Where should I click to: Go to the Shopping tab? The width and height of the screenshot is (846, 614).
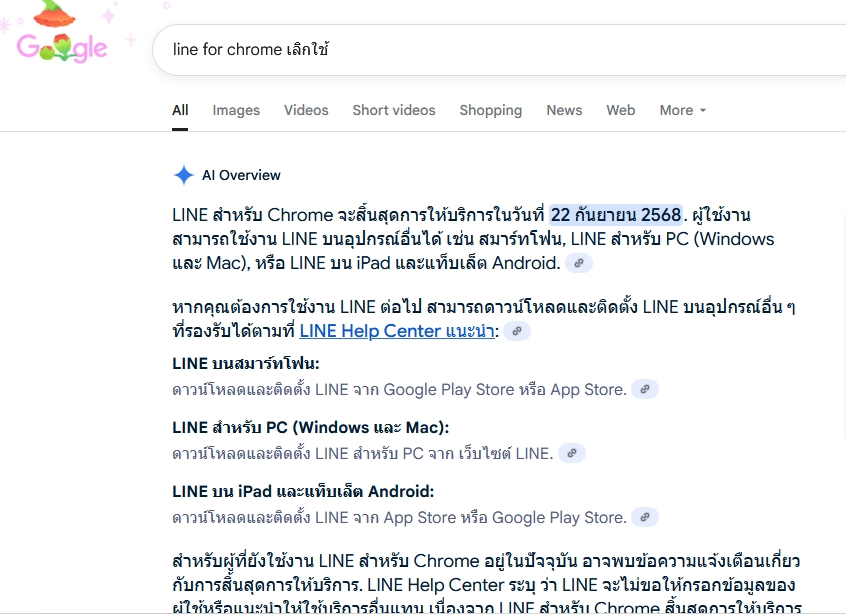490,110
